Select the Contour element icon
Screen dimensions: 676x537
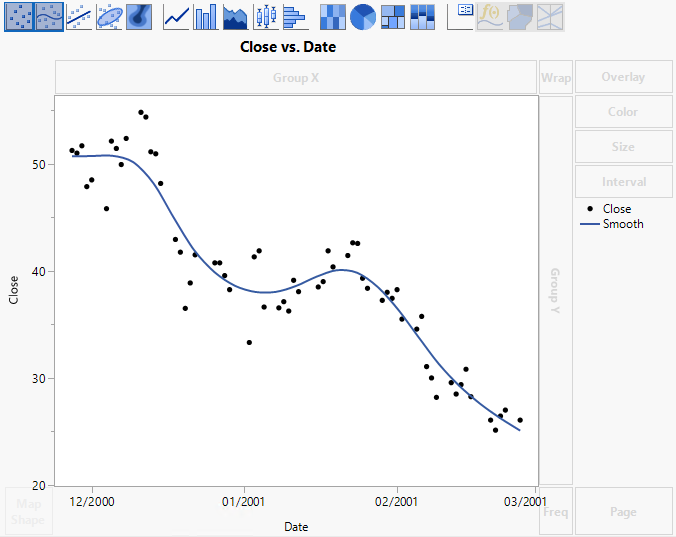[139, 17]
